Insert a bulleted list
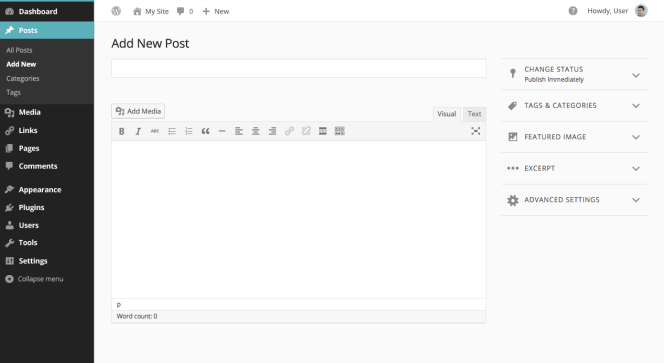Viewport: 664px width, 363px height. [x=172, y=131]
